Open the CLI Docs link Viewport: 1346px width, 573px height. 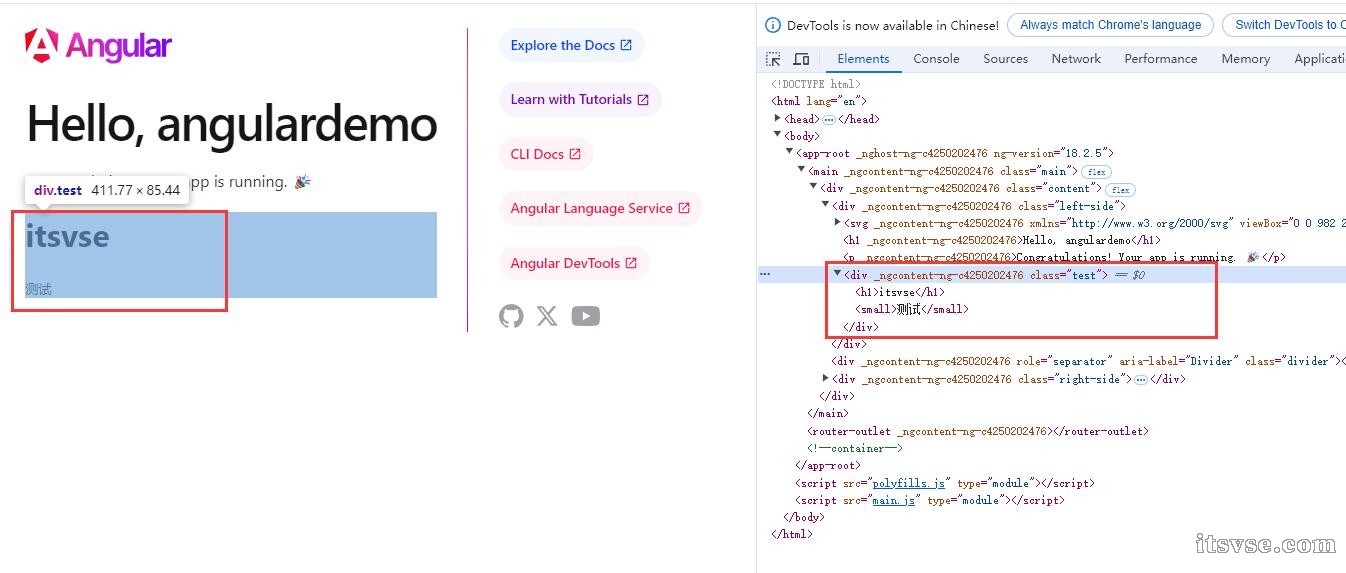pyautogui.click(x=546, y=154)
